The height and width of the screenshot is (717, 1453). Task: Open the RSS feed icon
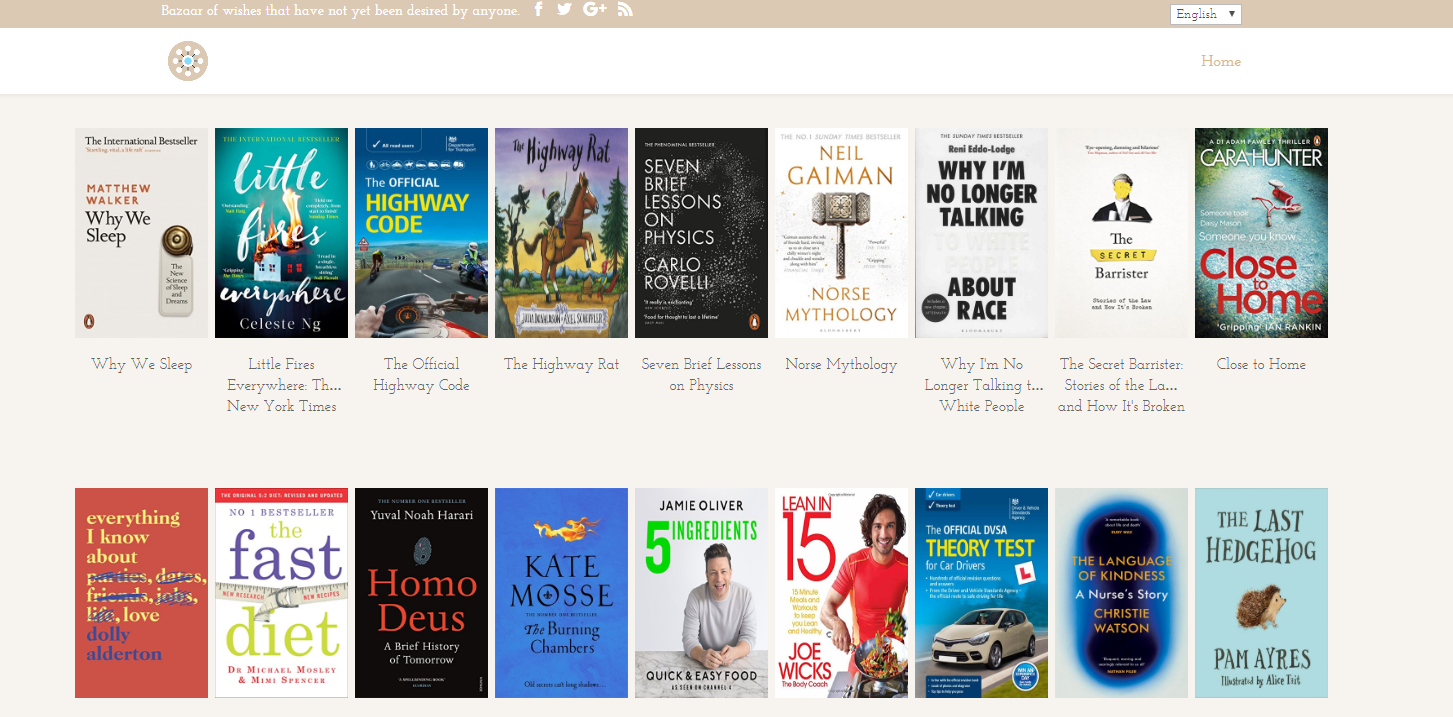tap(625, 9)
